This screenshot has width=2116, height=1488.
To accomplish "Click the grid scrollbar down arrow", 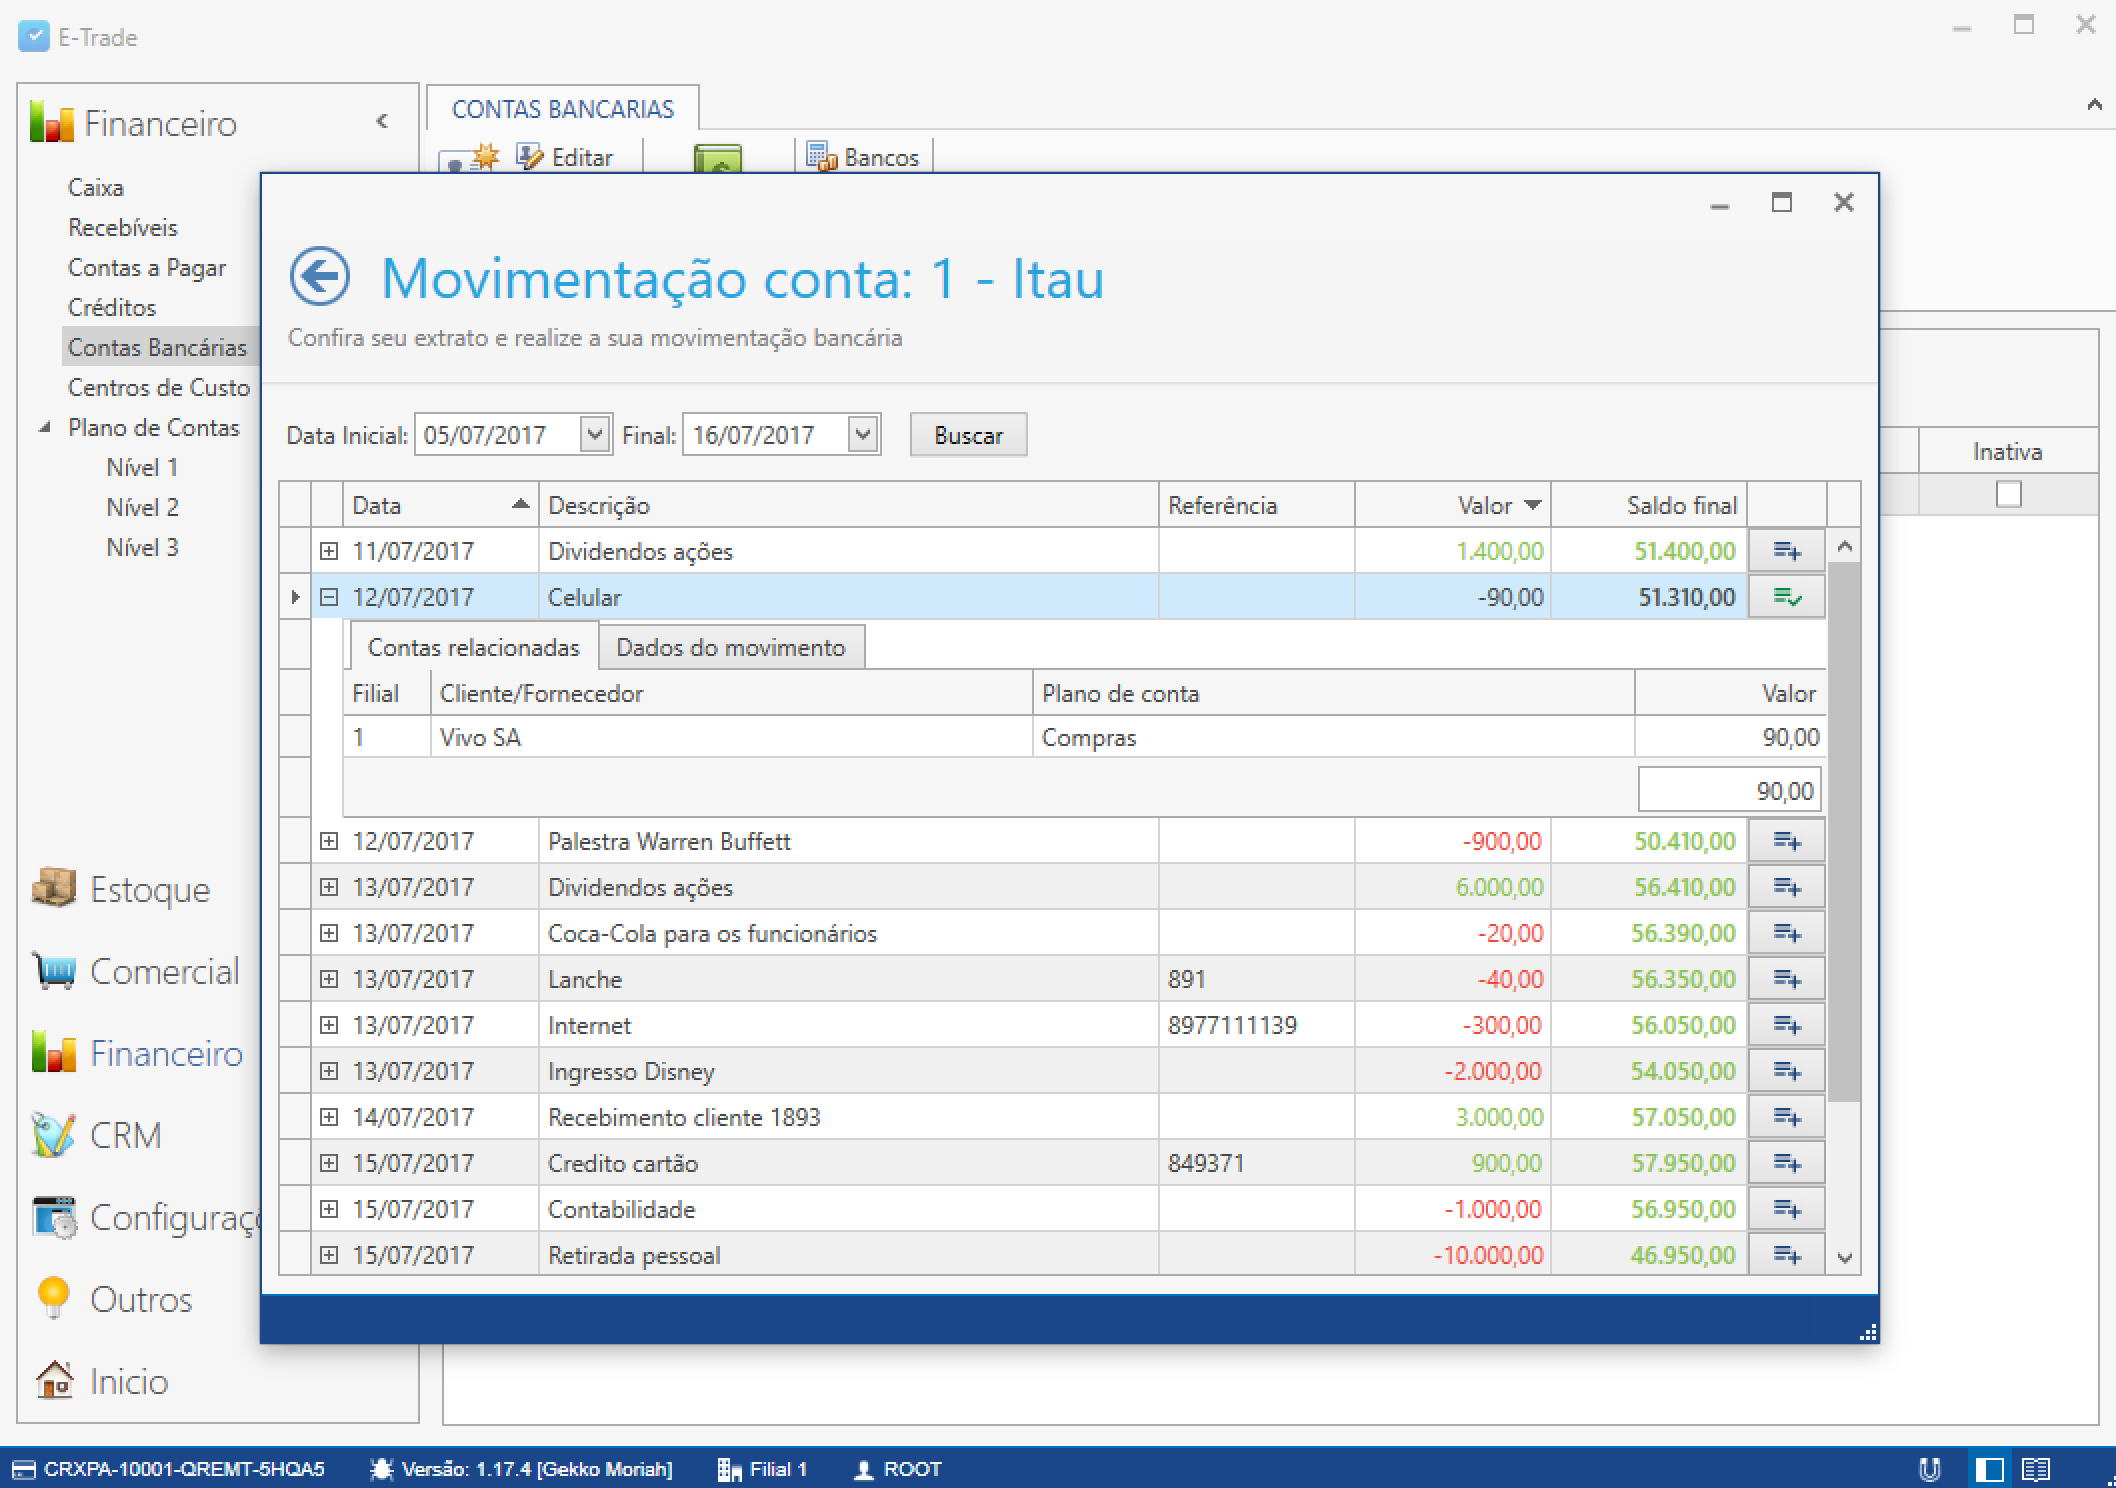I will (1845, 1258).
